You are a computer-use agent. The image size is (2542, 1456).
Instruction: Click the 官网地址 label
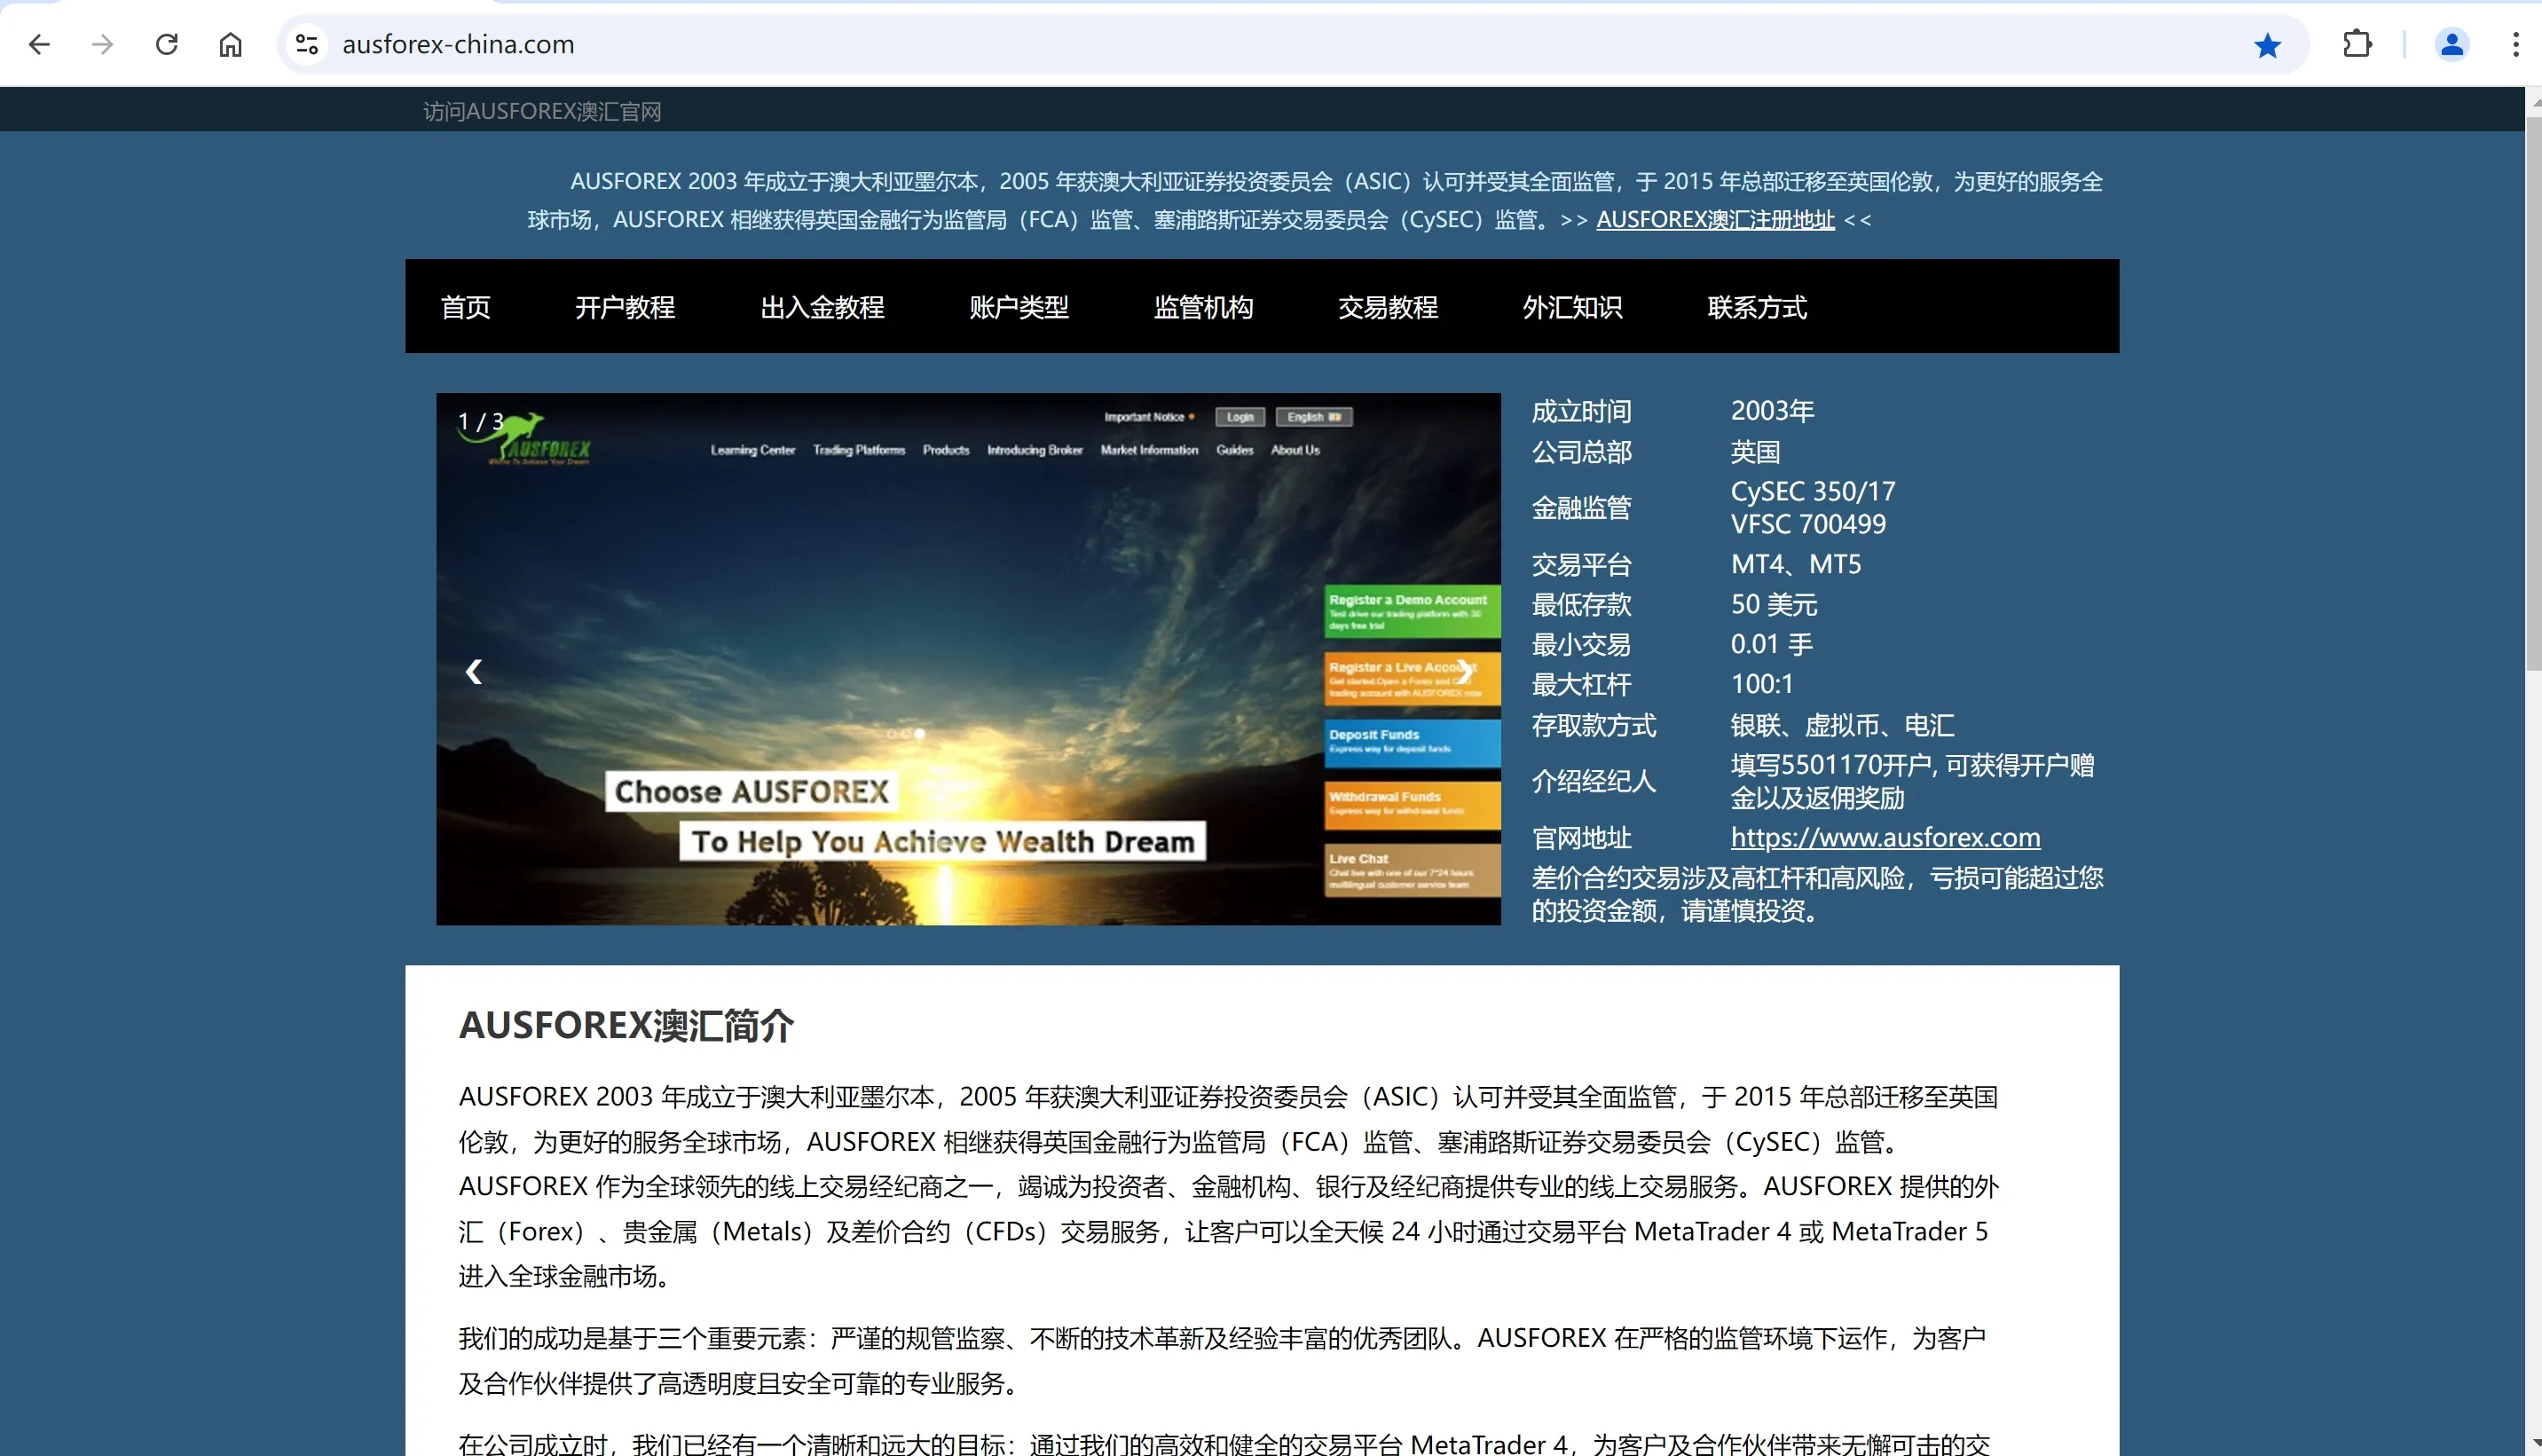[x=1581, y=837]
